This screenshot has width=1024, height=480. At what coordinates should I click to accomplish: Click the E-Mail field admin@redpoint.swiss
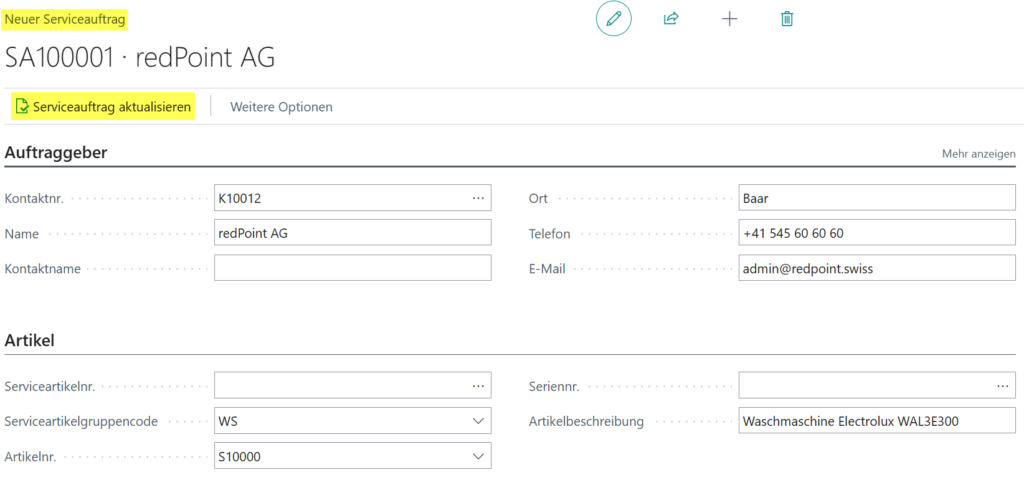coord(877,268)
